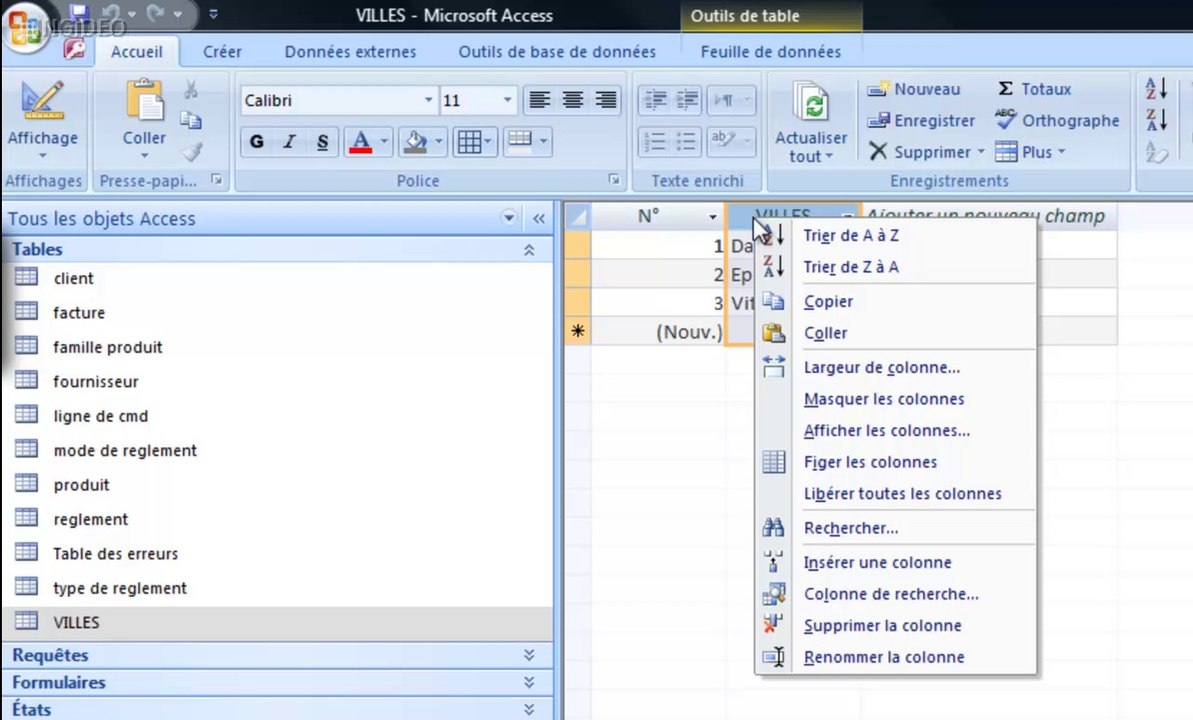Screen dimensions: 1193x720
Task: Expand the Requêtes group
Action: click(x=529, y=655)
